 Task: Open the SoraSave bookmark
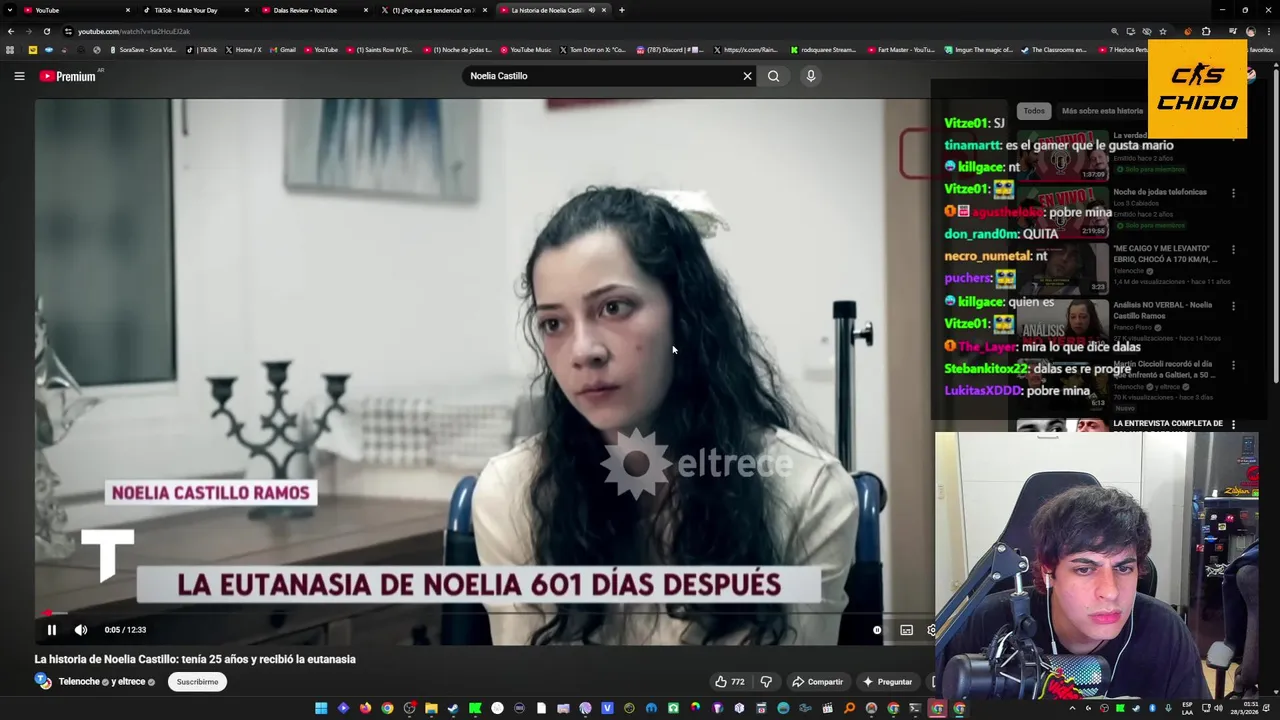143,49
